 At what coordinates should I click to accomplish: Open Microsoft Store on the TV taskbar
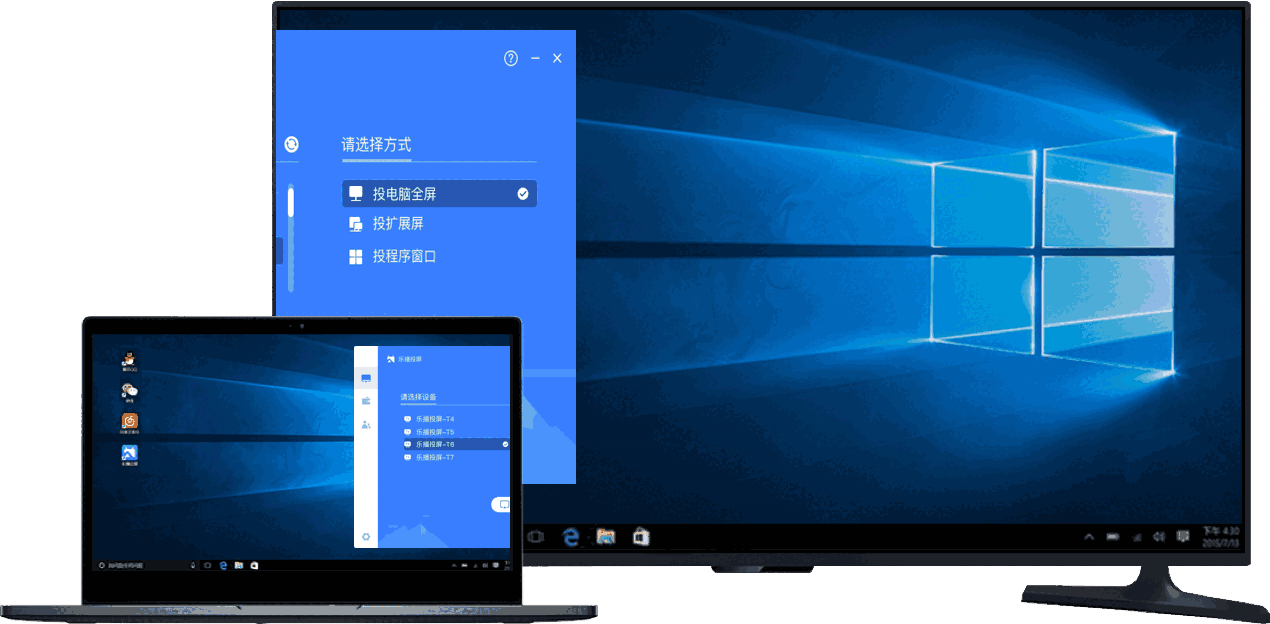click(641, 537)
